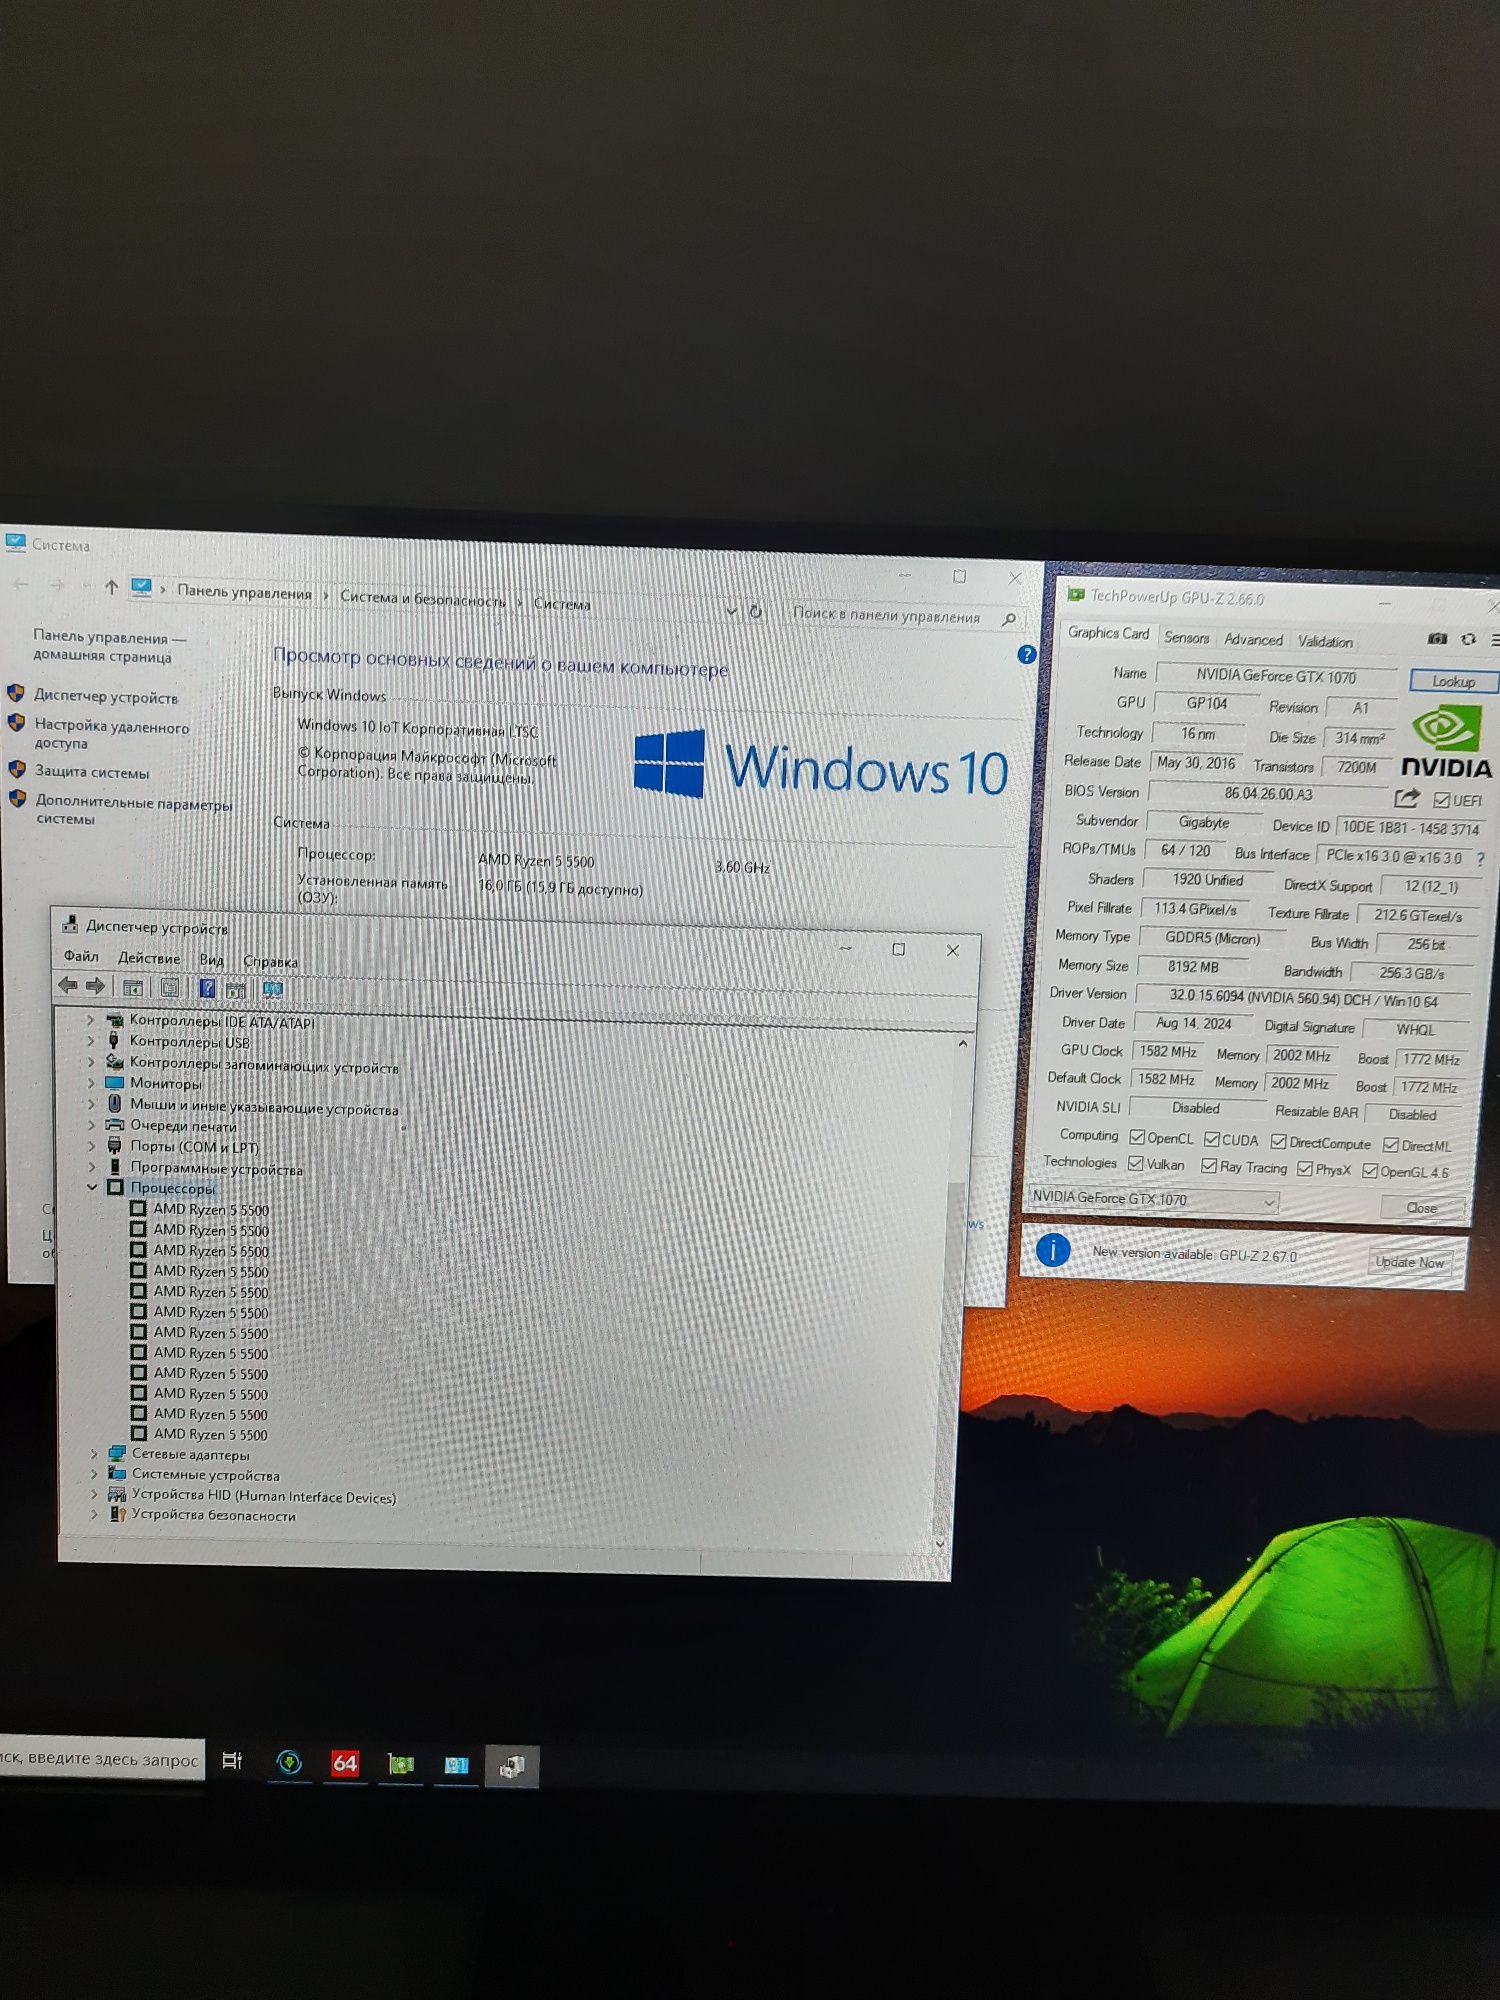Open the Файл menu in Device Manager

point(81,957)
